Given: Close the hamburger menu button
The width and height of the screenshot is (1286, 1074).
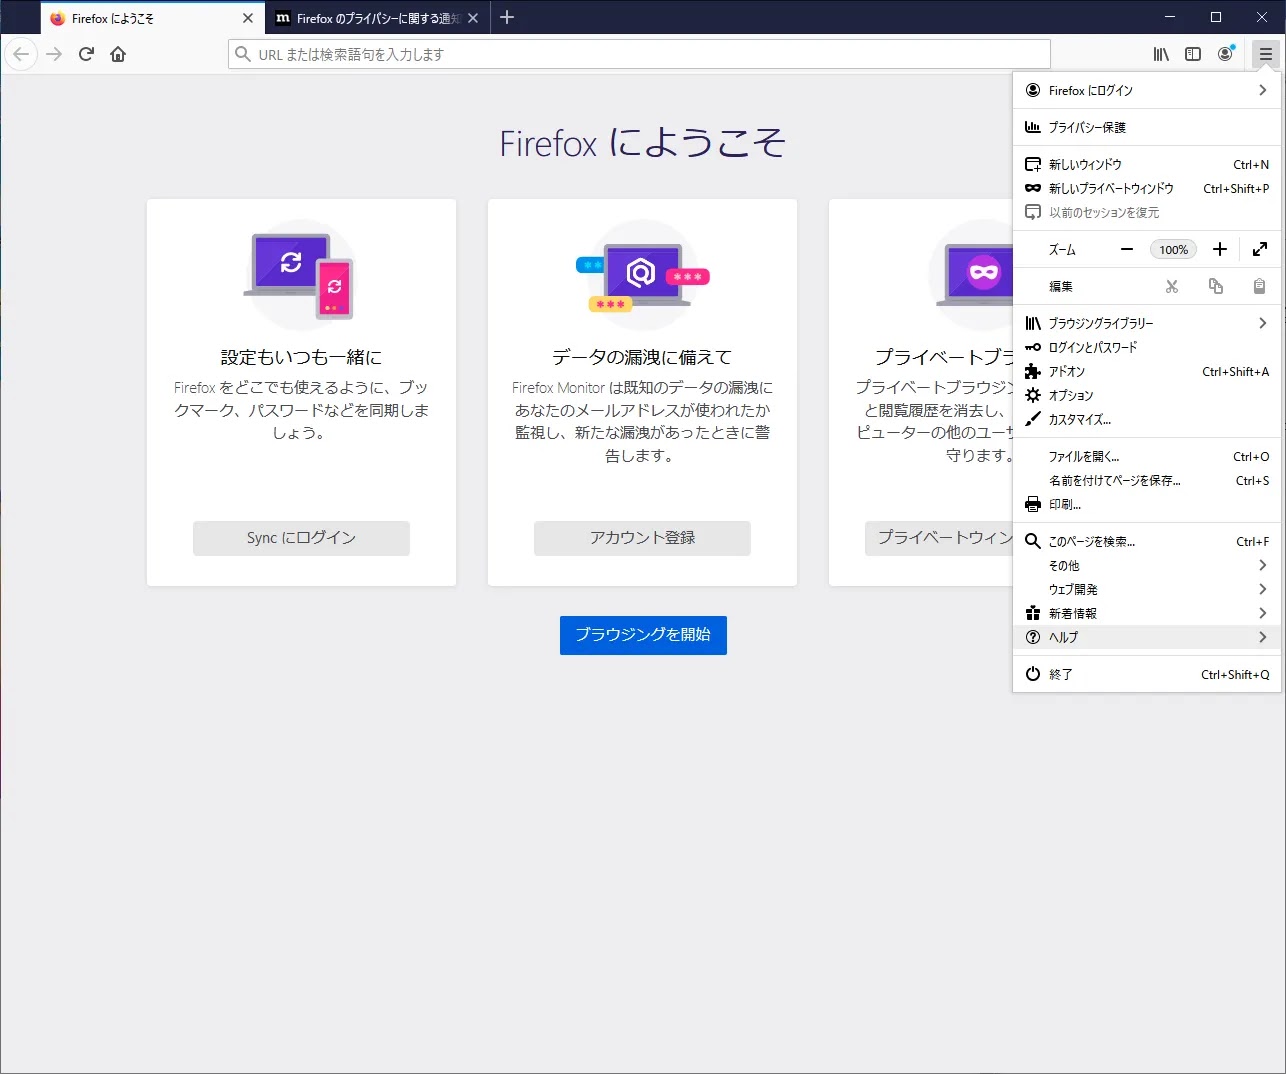Looking at the screenshot, I should pyautogui.click(x=1266, y=54).
